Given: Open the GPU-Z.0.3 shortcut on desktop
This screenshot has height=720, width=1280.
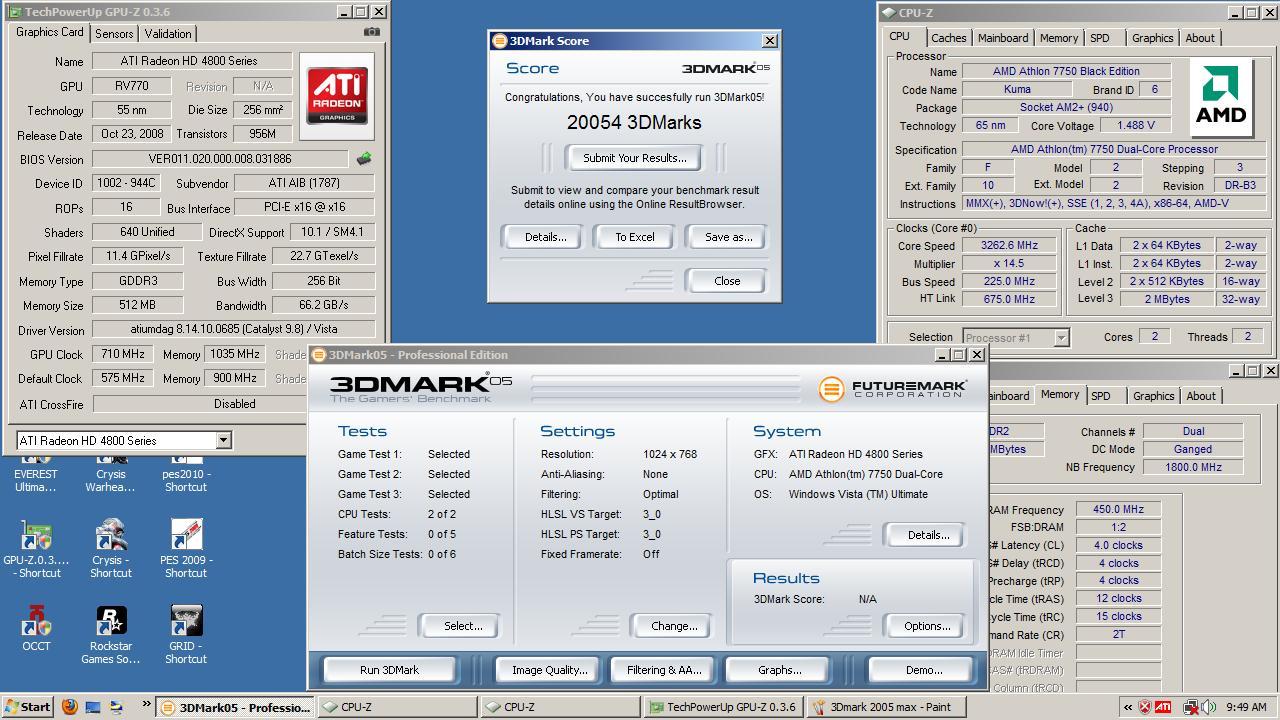Looking at the screenshot, I should 36,551.
